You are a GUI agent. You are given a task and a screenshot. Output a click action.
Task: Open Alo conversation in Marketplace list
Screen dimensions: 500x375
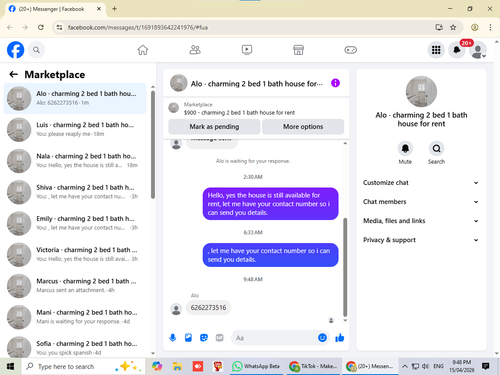(75, 98)
